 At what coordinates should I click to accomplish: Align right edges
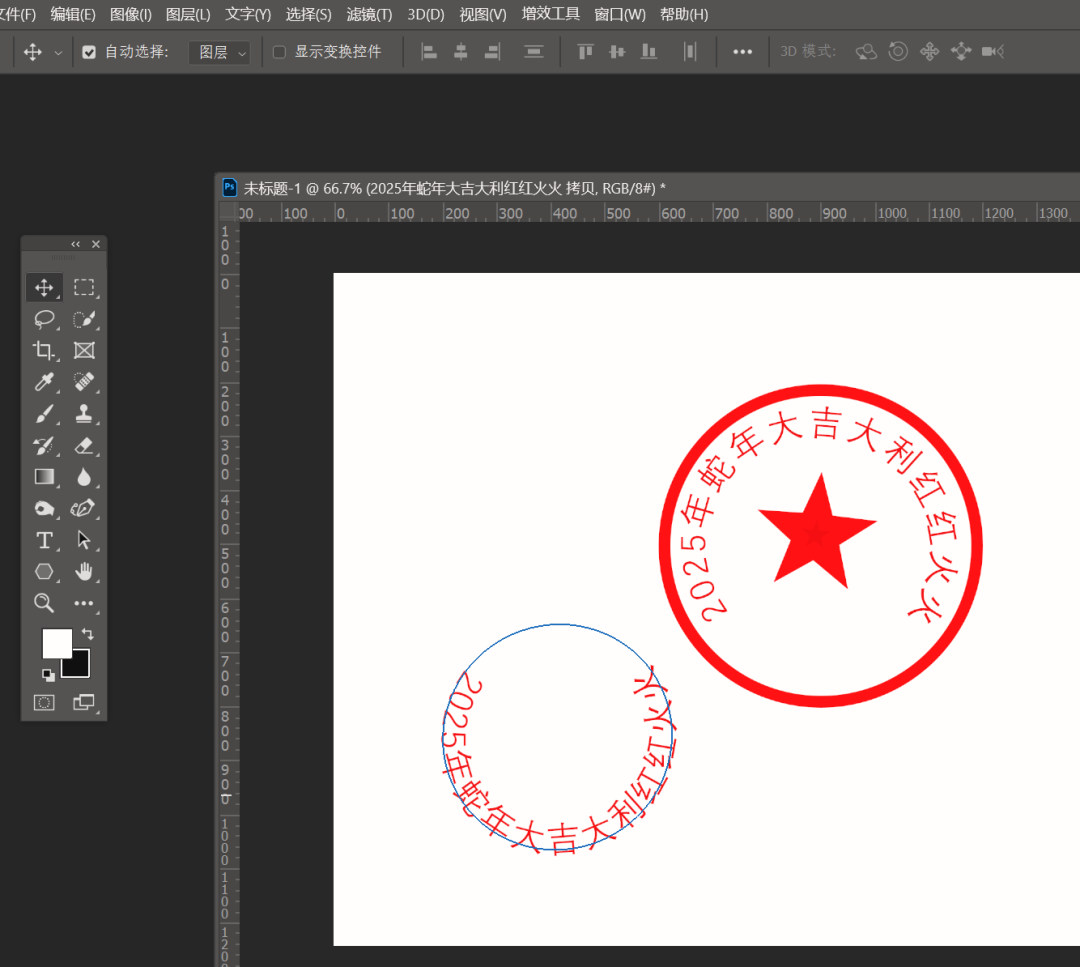coord(492,52)
